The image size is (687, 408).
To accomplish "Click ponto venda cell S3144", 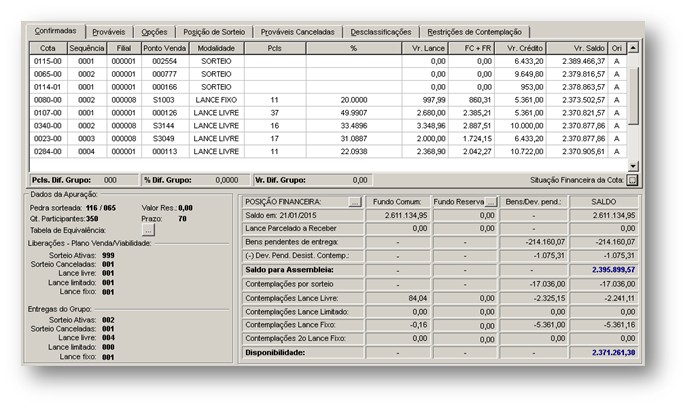I will click(x=165, y=126).
